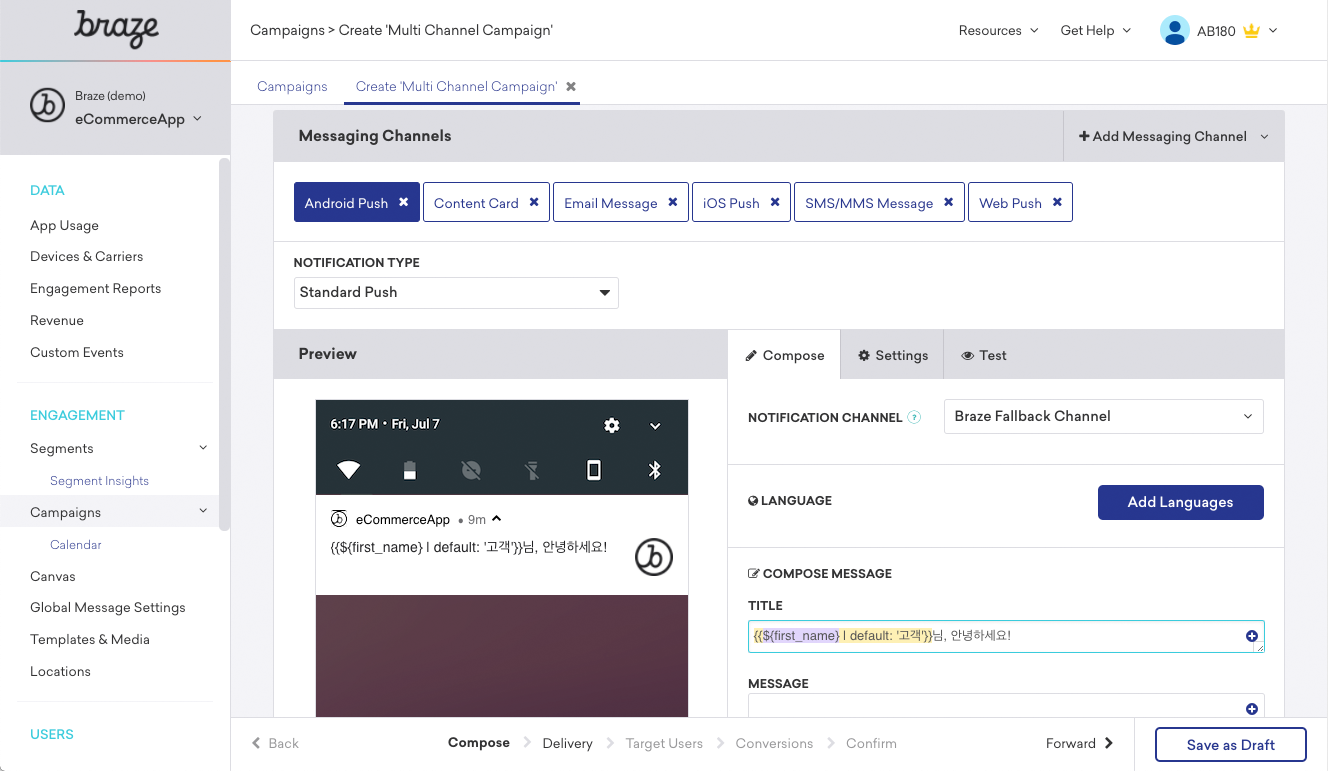Open Templates & Media in sidebar

point(90,639)
